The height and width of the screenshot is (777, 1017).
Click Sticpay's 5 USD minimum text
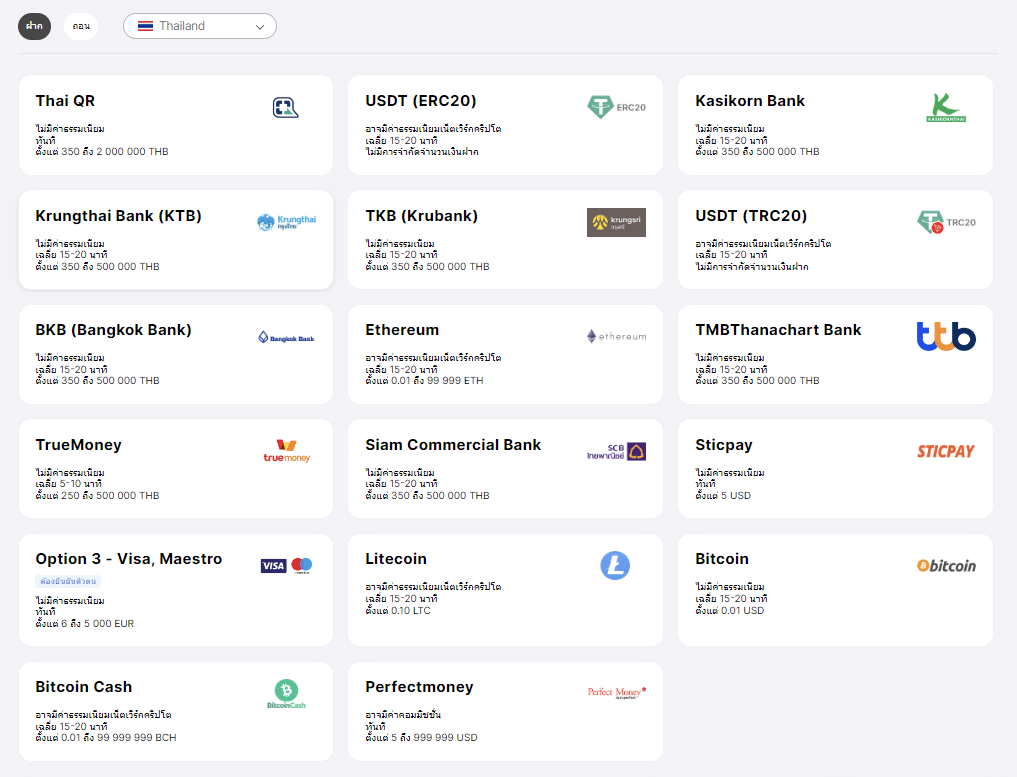[x=723, y=496]
